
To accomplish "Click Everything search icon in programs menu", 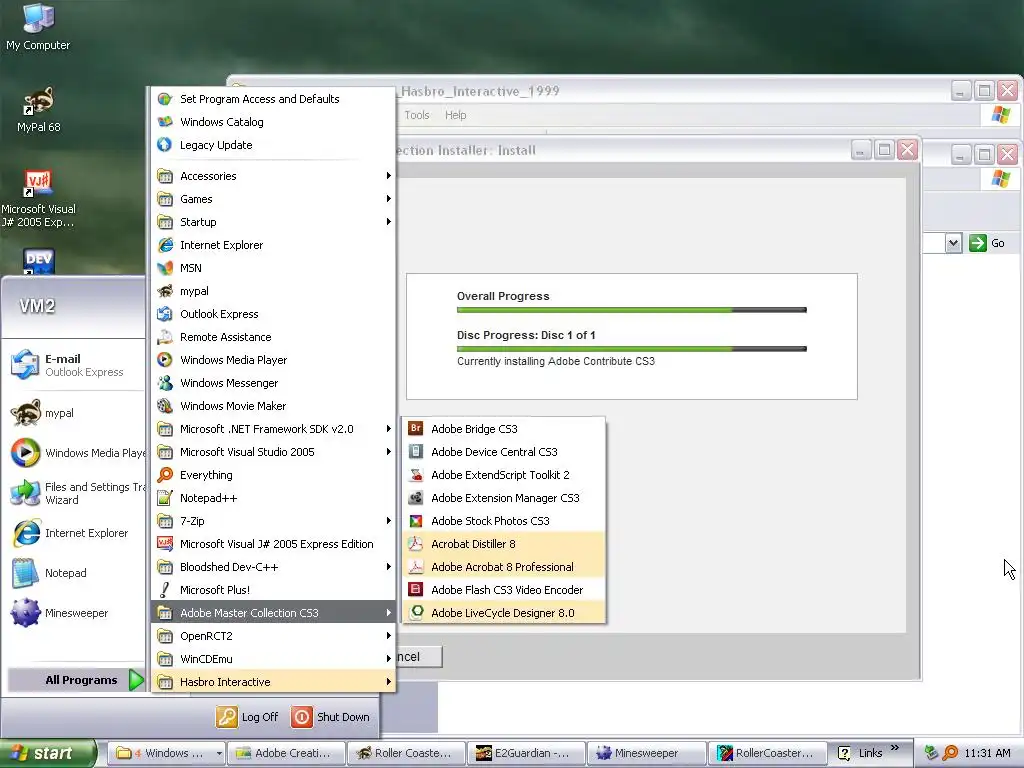I will click(165, 475).
